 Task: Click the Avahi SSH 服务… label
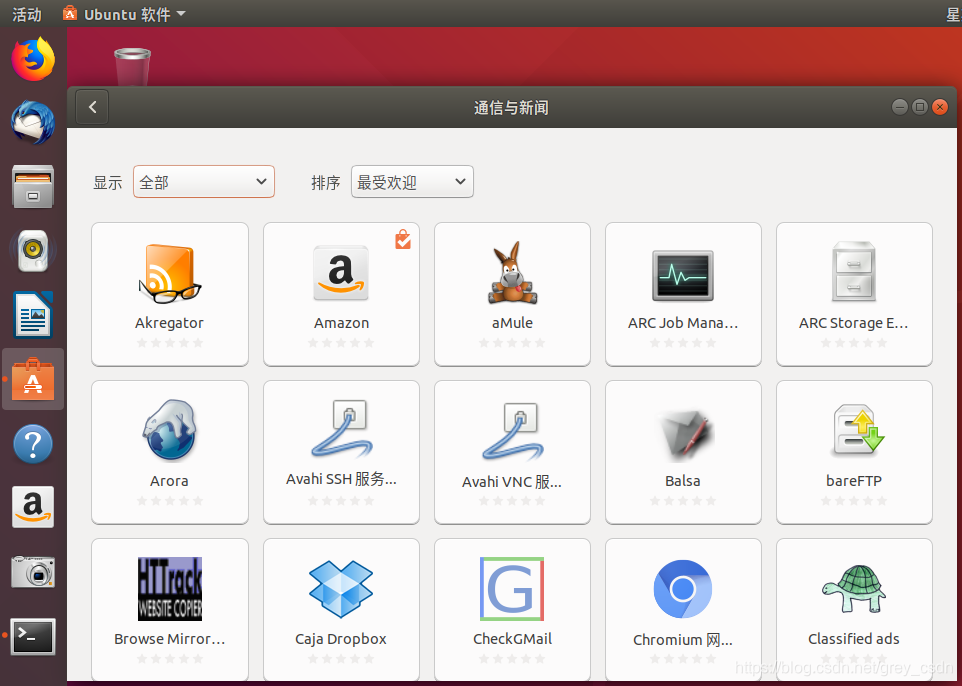[x=341, y=479]
